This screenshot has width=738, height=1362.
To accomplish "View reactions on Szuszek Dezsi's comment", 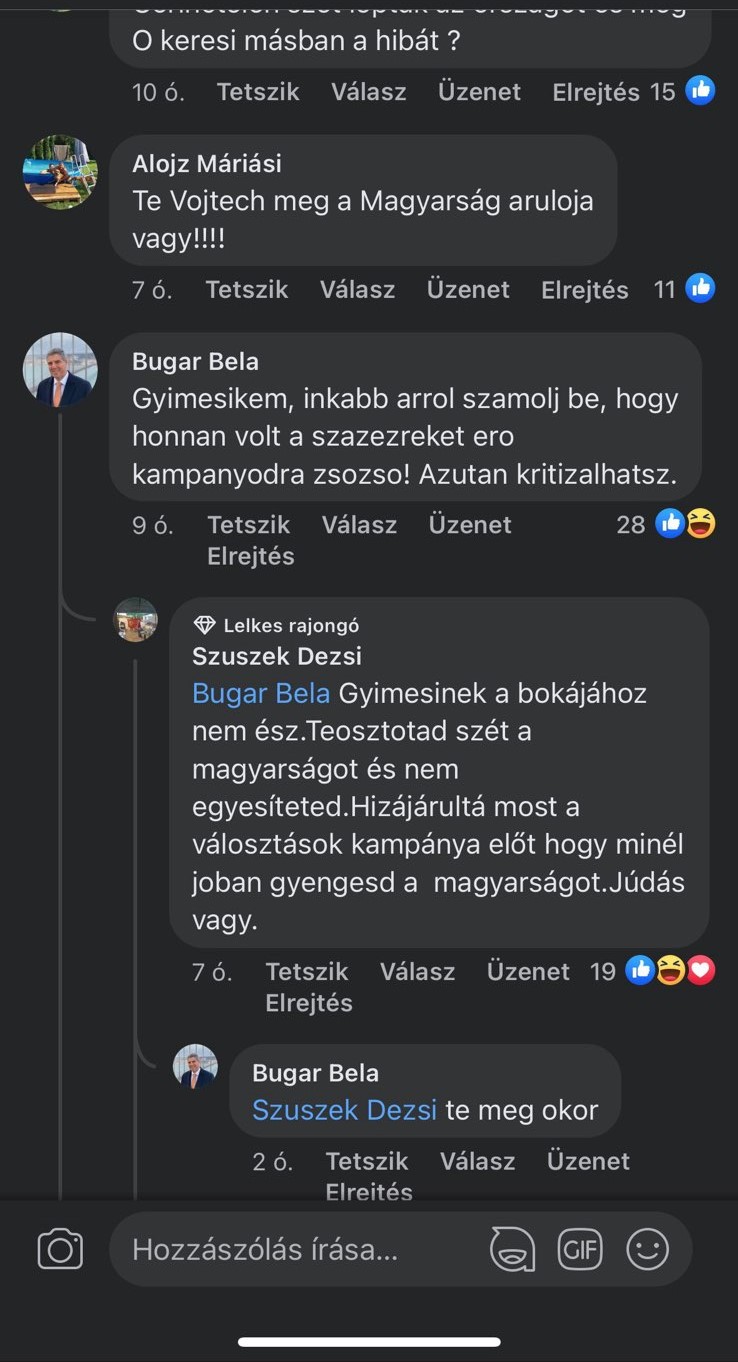I will [670, 970].
